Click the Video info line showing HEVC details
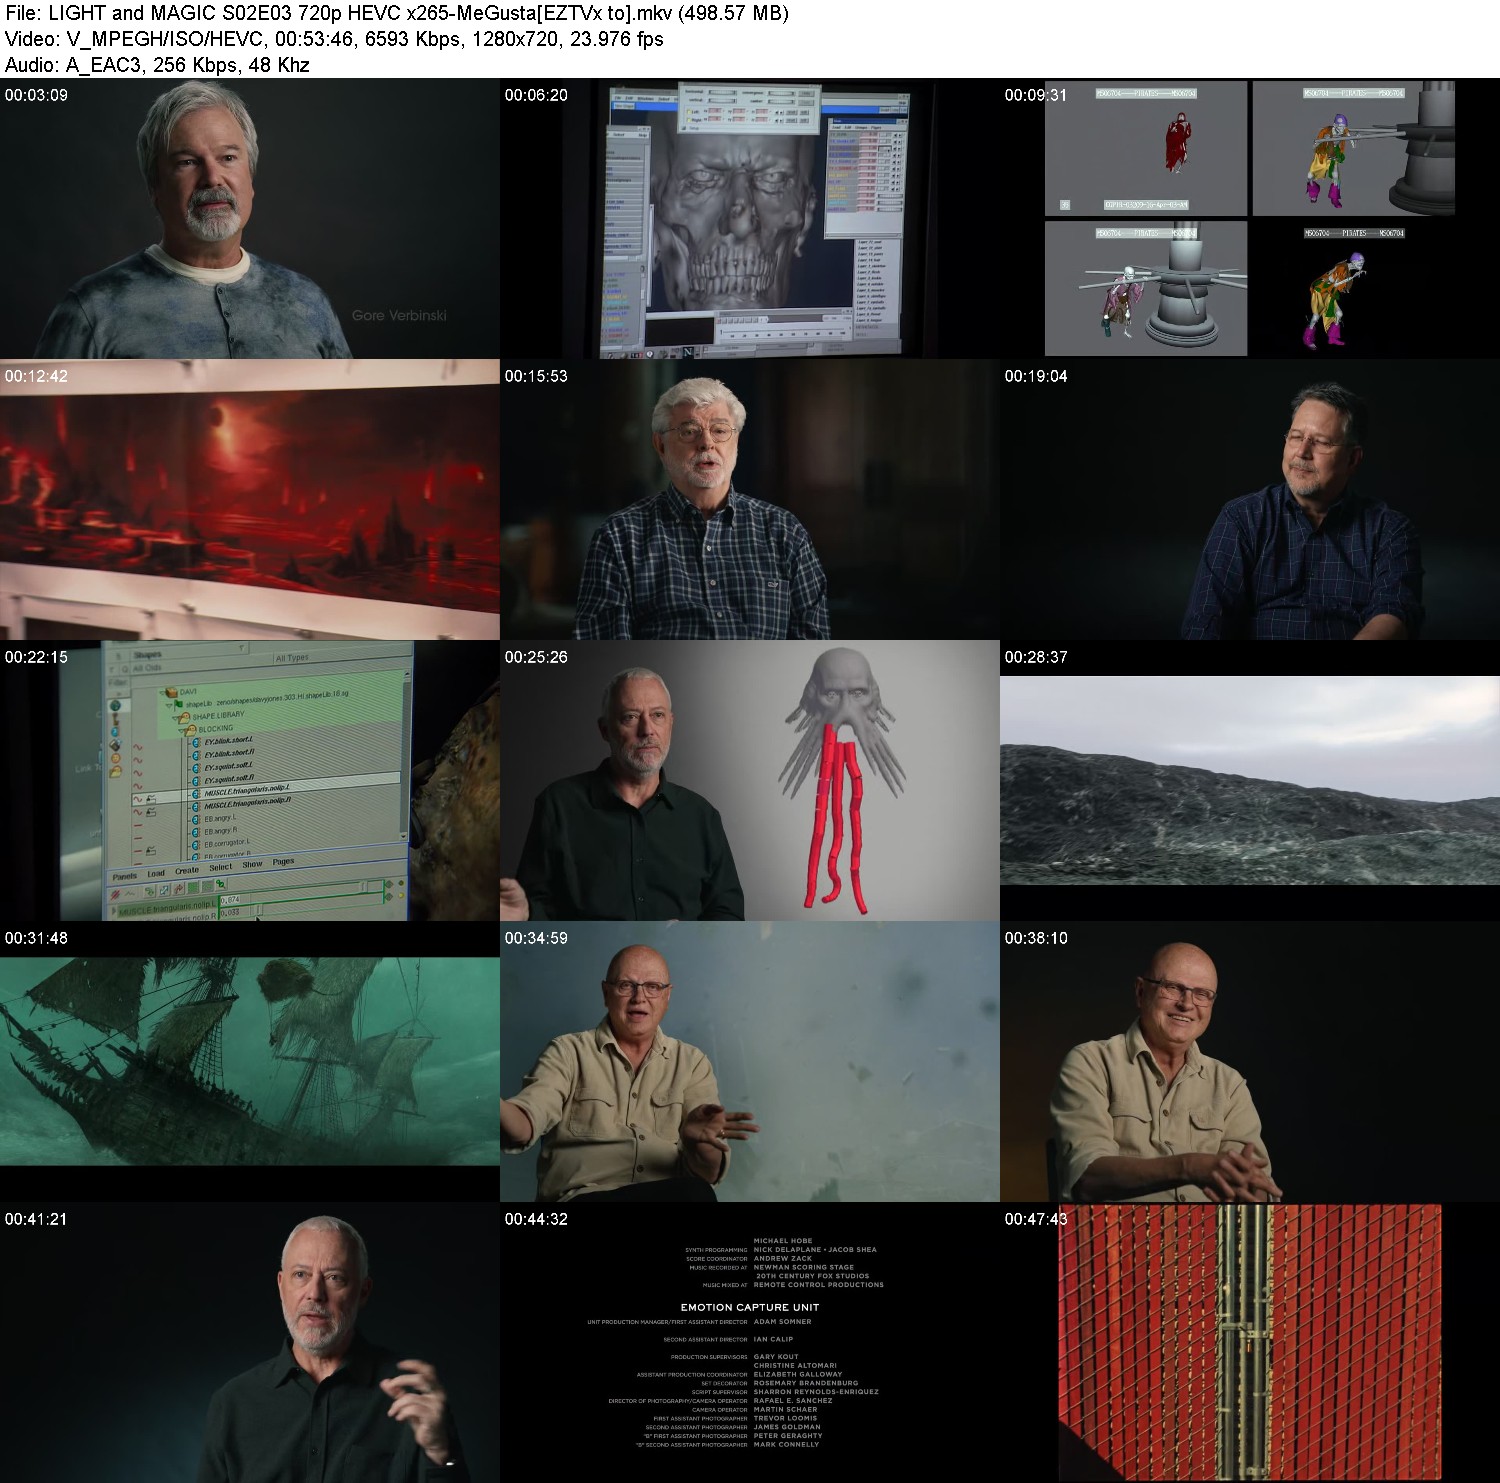1500x1483 pixels. [x=334, y=39]
